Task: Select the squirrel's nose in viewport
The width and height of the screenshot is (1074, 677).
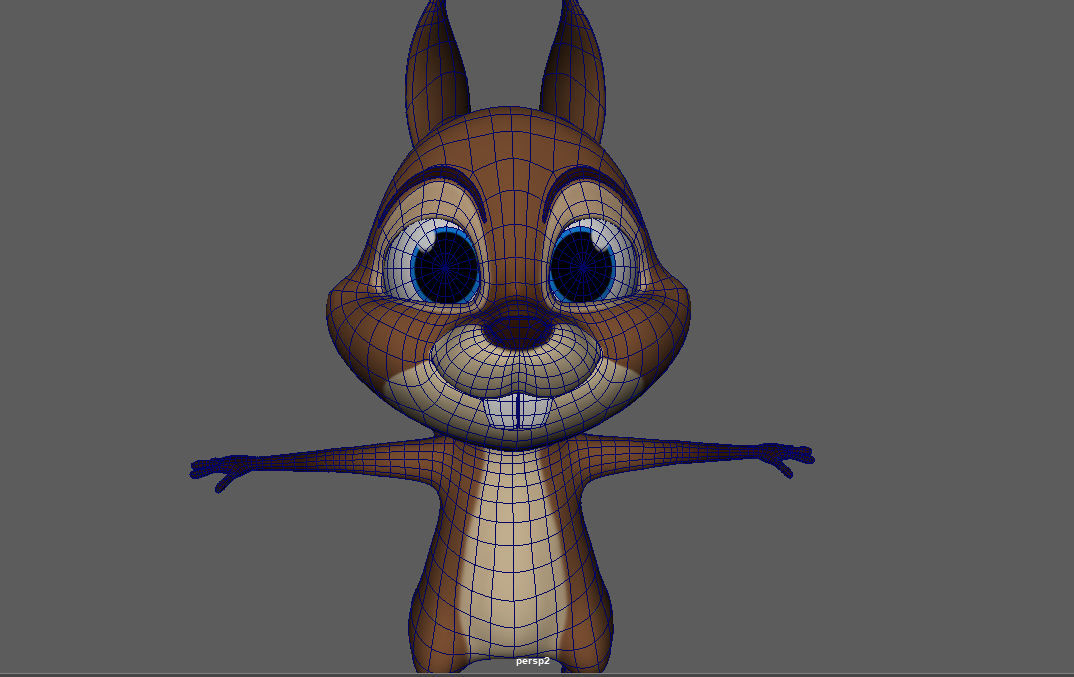Action: (x=518, y=331)
